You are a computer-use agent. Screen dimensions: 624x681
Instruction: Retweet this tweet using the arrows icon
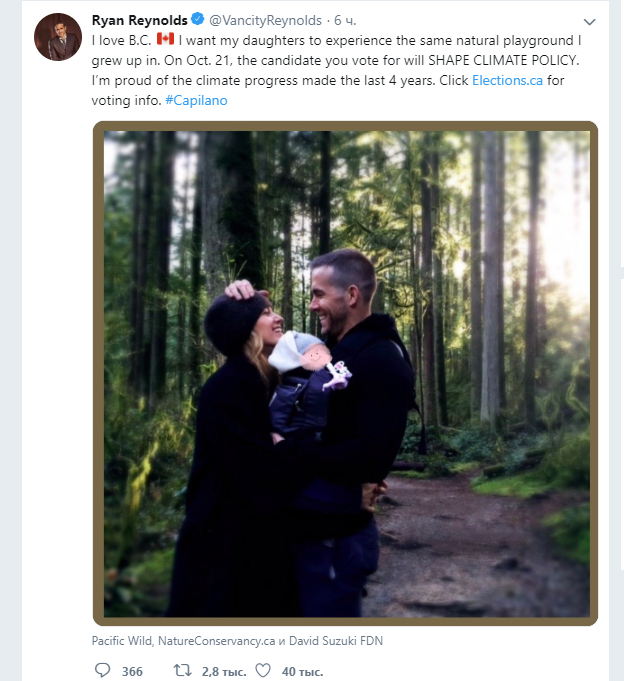point(184,671)
